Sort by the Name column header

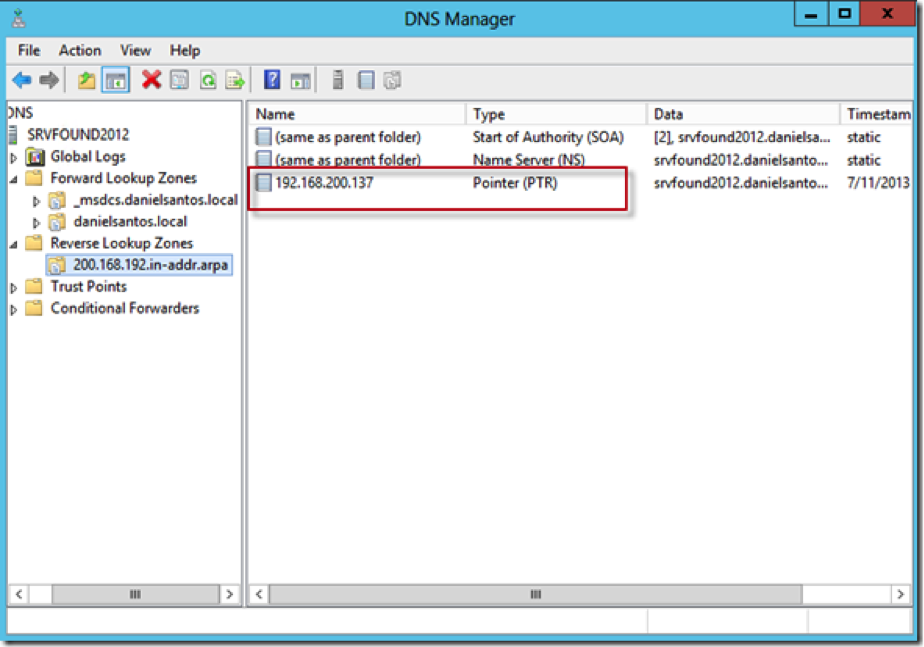click(358, 114)
